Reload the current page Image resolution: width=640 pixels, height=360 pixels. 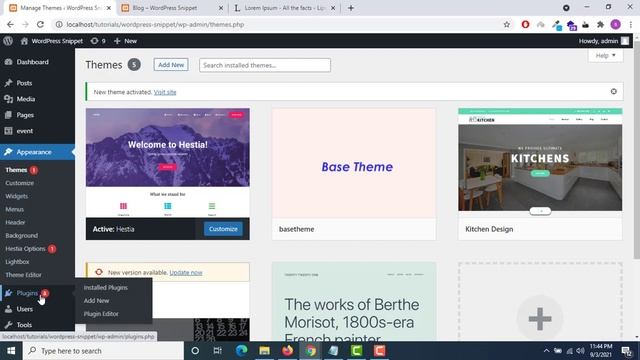pos(40,24)
